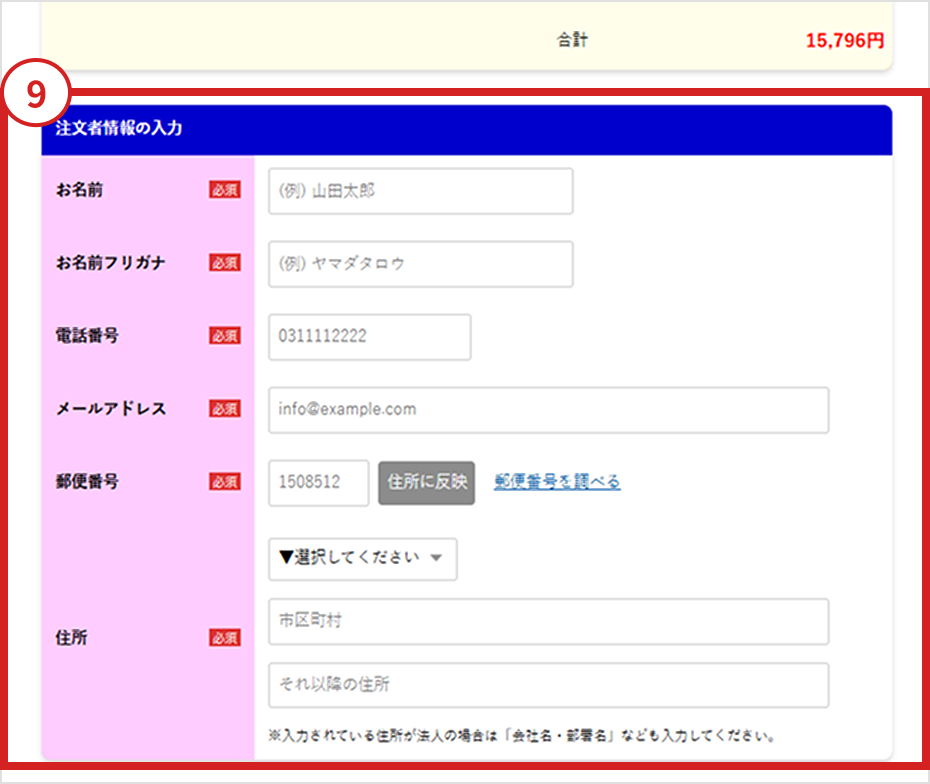Click the 必須 badge beside 電話番号

[224, 336]
